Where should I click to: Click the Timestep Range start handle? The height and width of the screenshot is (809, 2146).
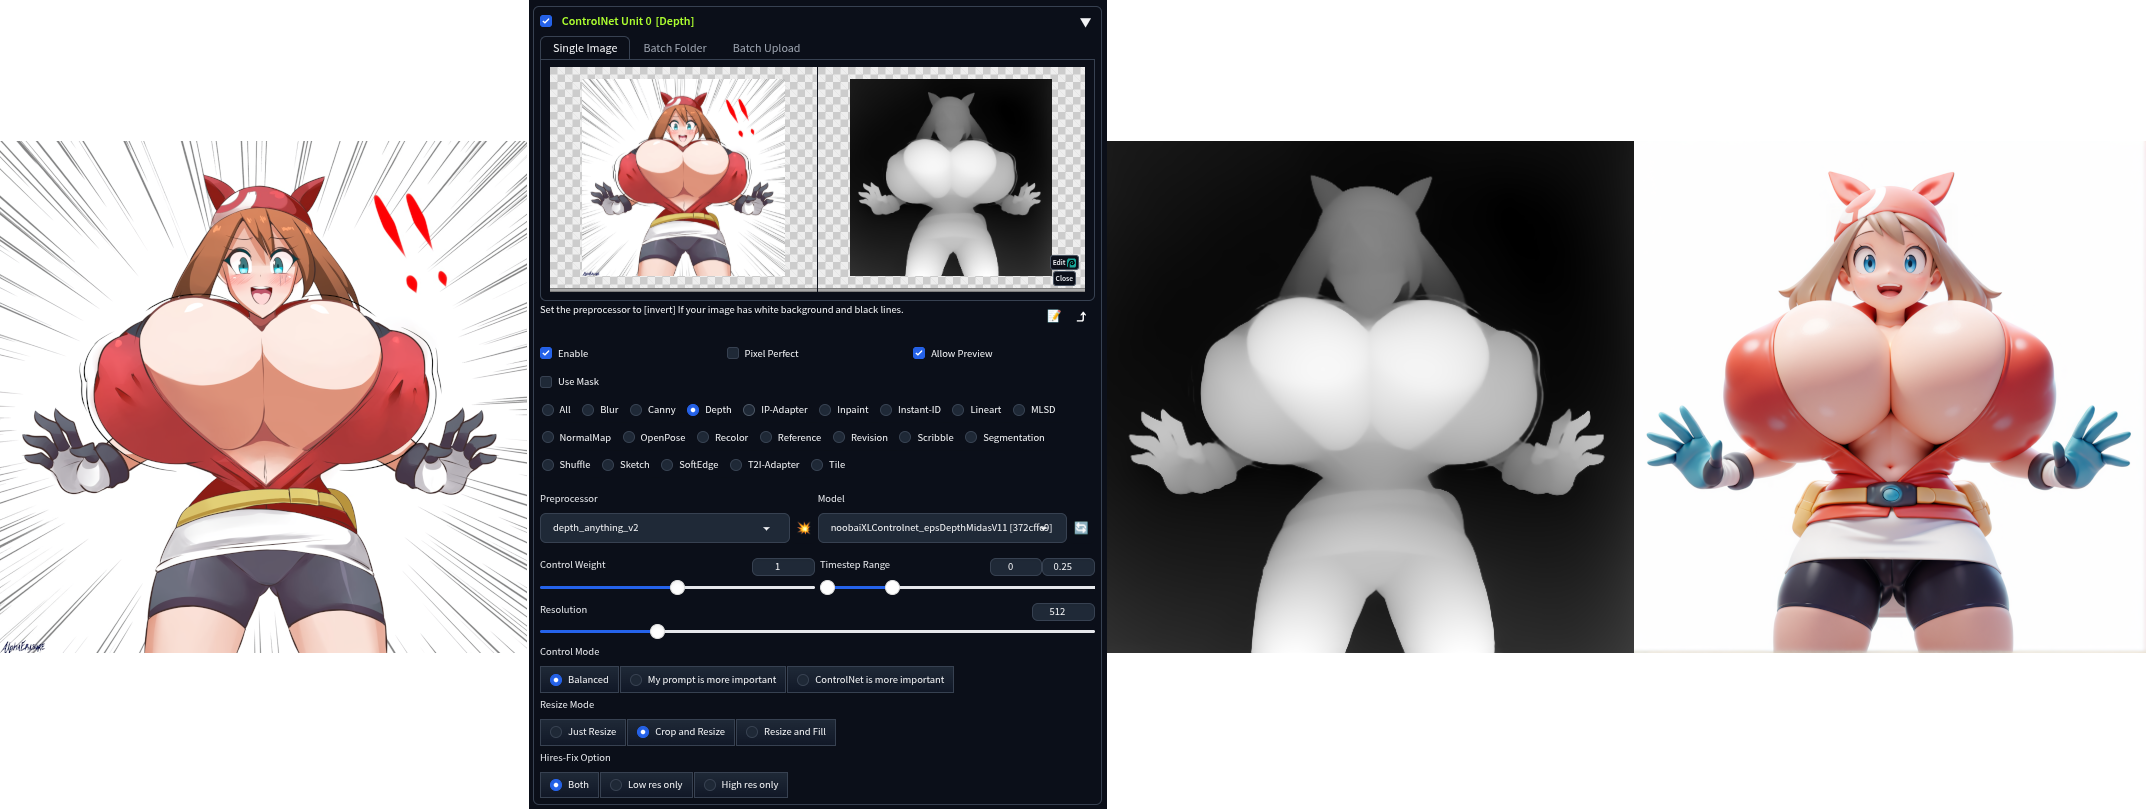[827, 588]
